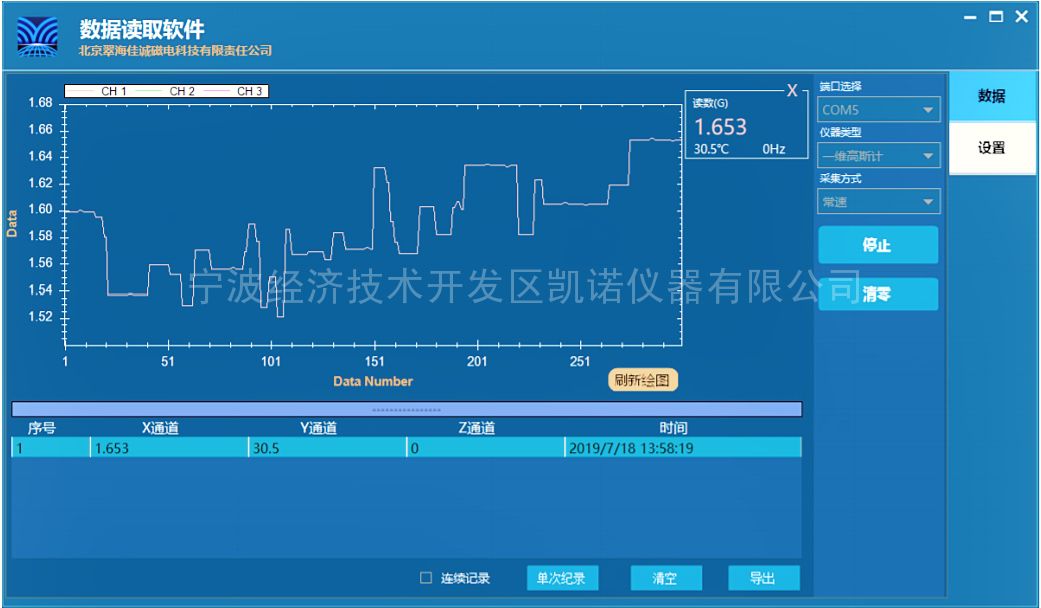The image size is (1041, 608).
Task: Enable the 连续记录 checkbox
Action: tap(426, 578)
